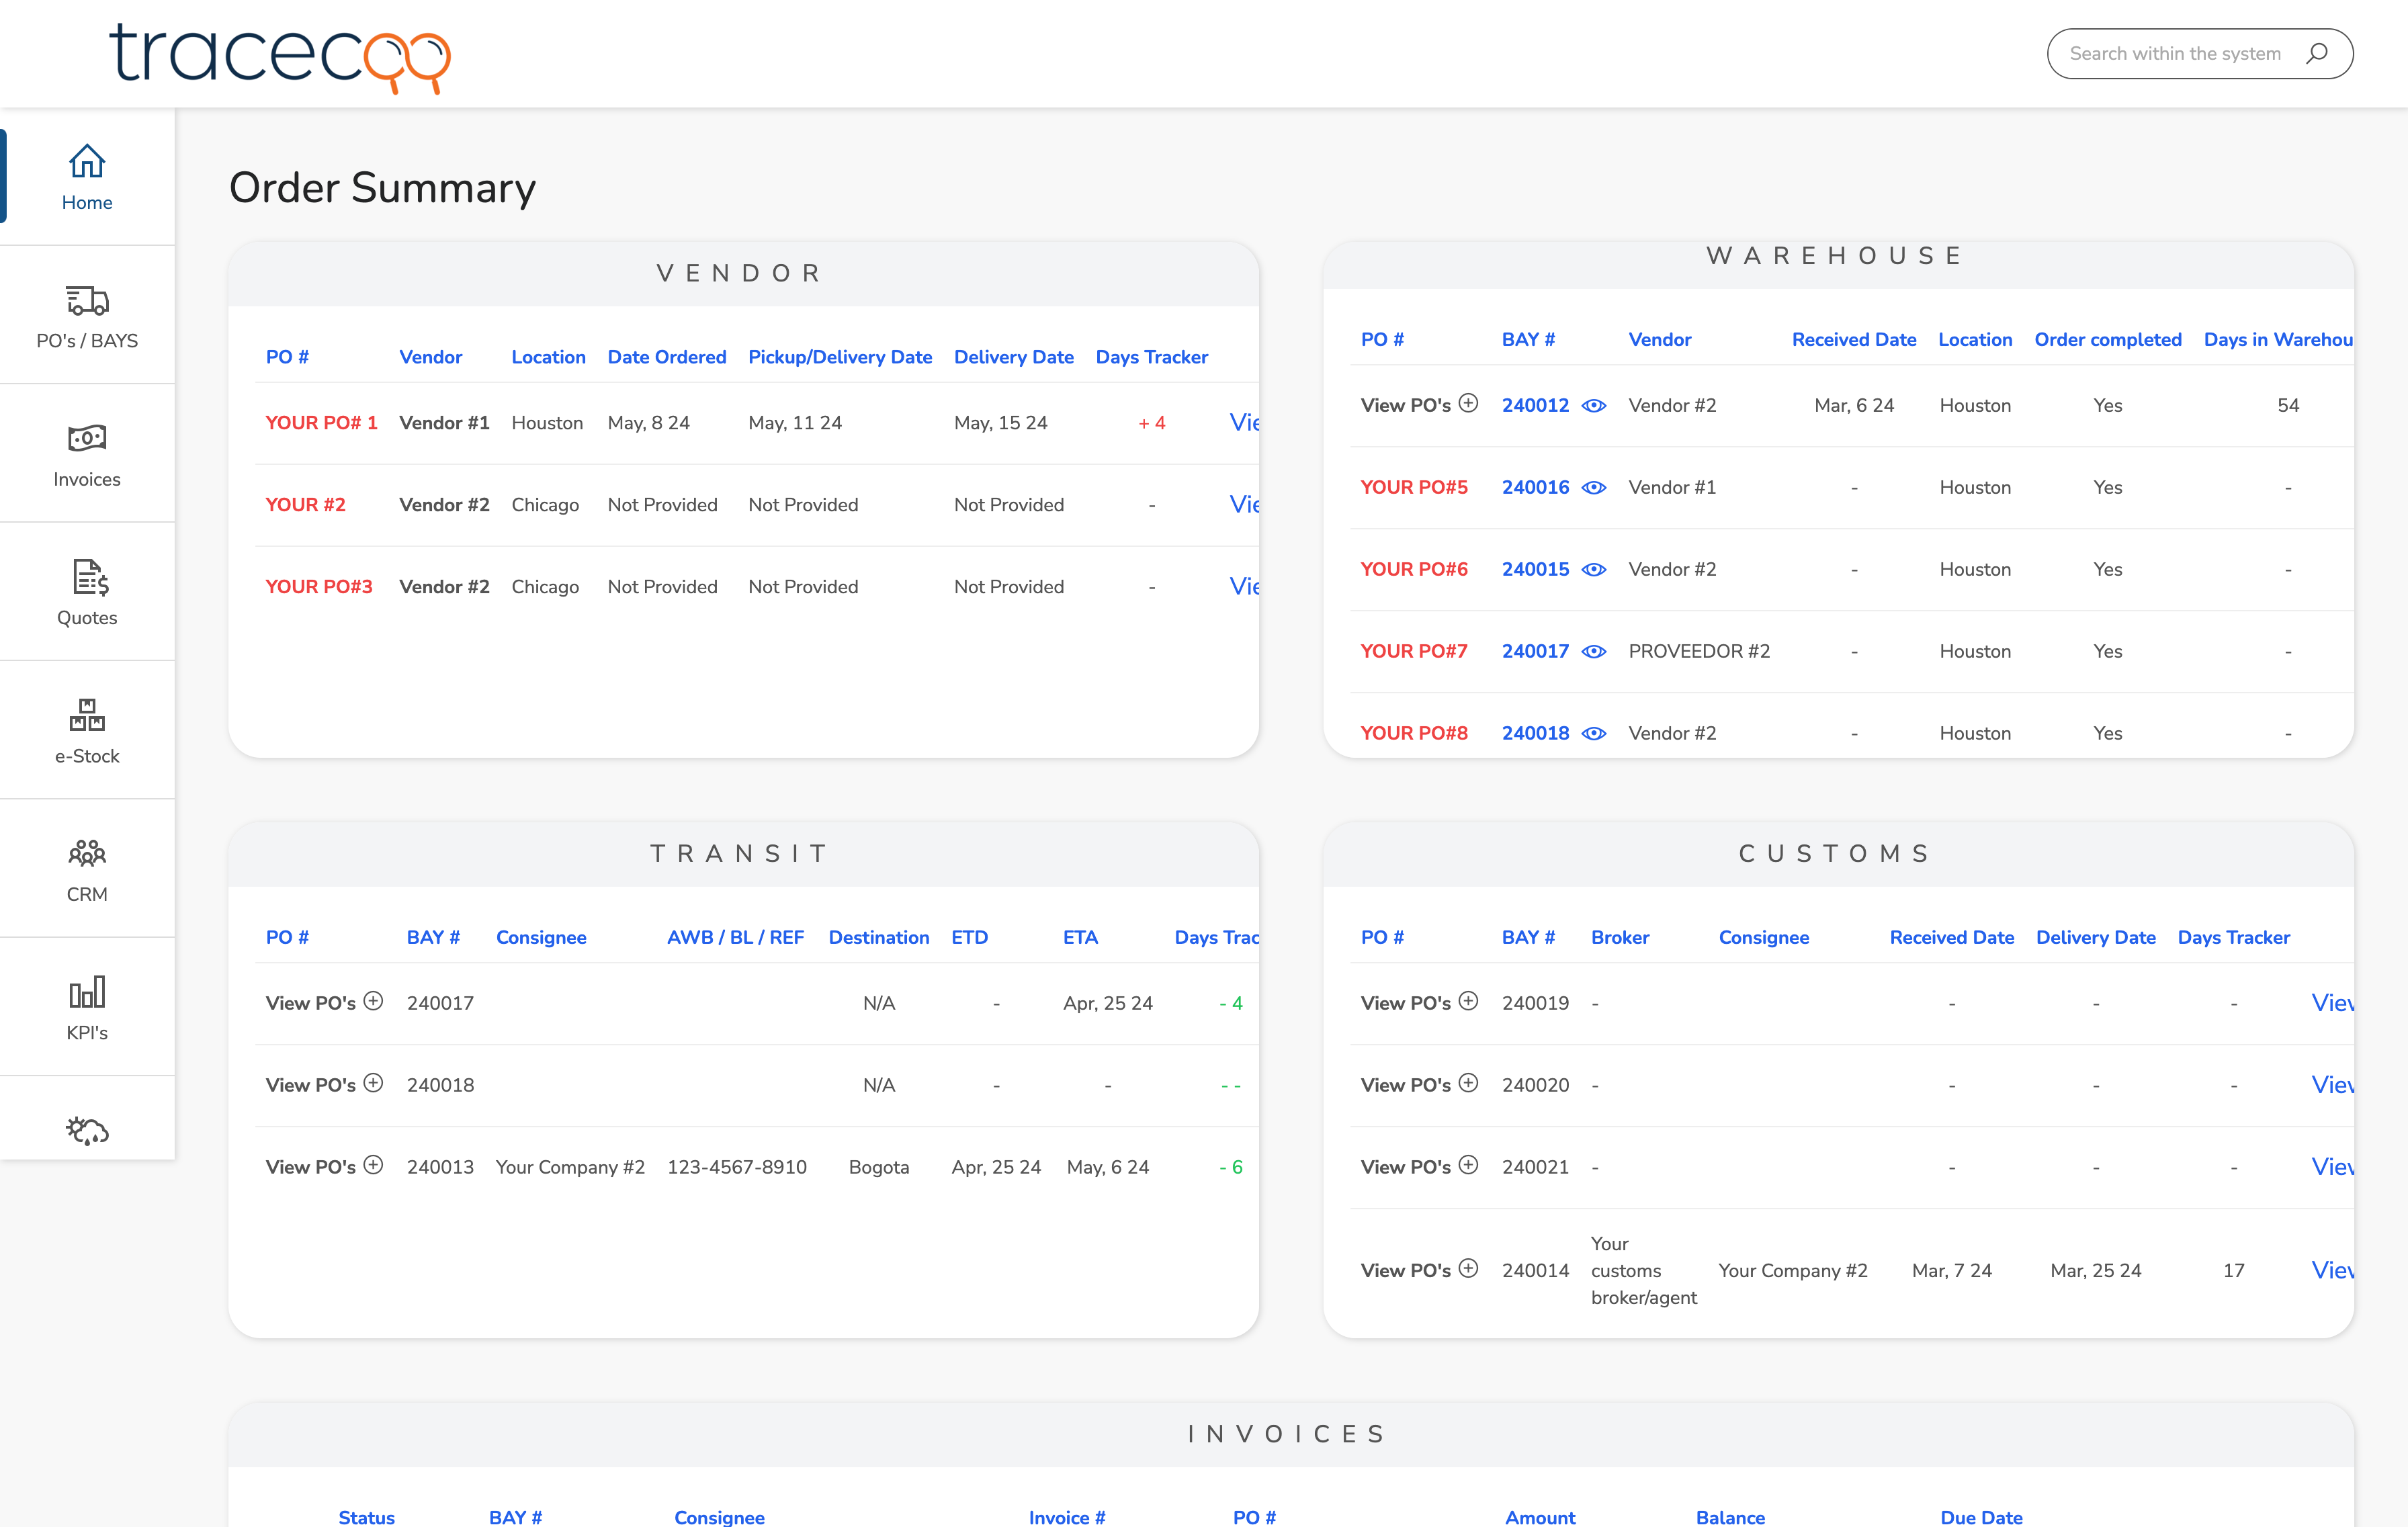The height and width of the screenshot is (1527, 2408).
Task: Click the Search within the system field
Action: point(2174,54)
